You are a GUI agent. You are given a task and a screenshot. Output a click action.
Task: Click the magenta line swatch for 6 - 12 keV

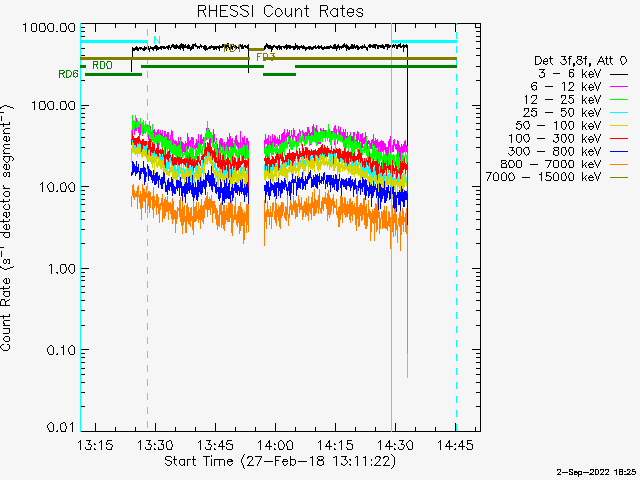tap(619, 87)
